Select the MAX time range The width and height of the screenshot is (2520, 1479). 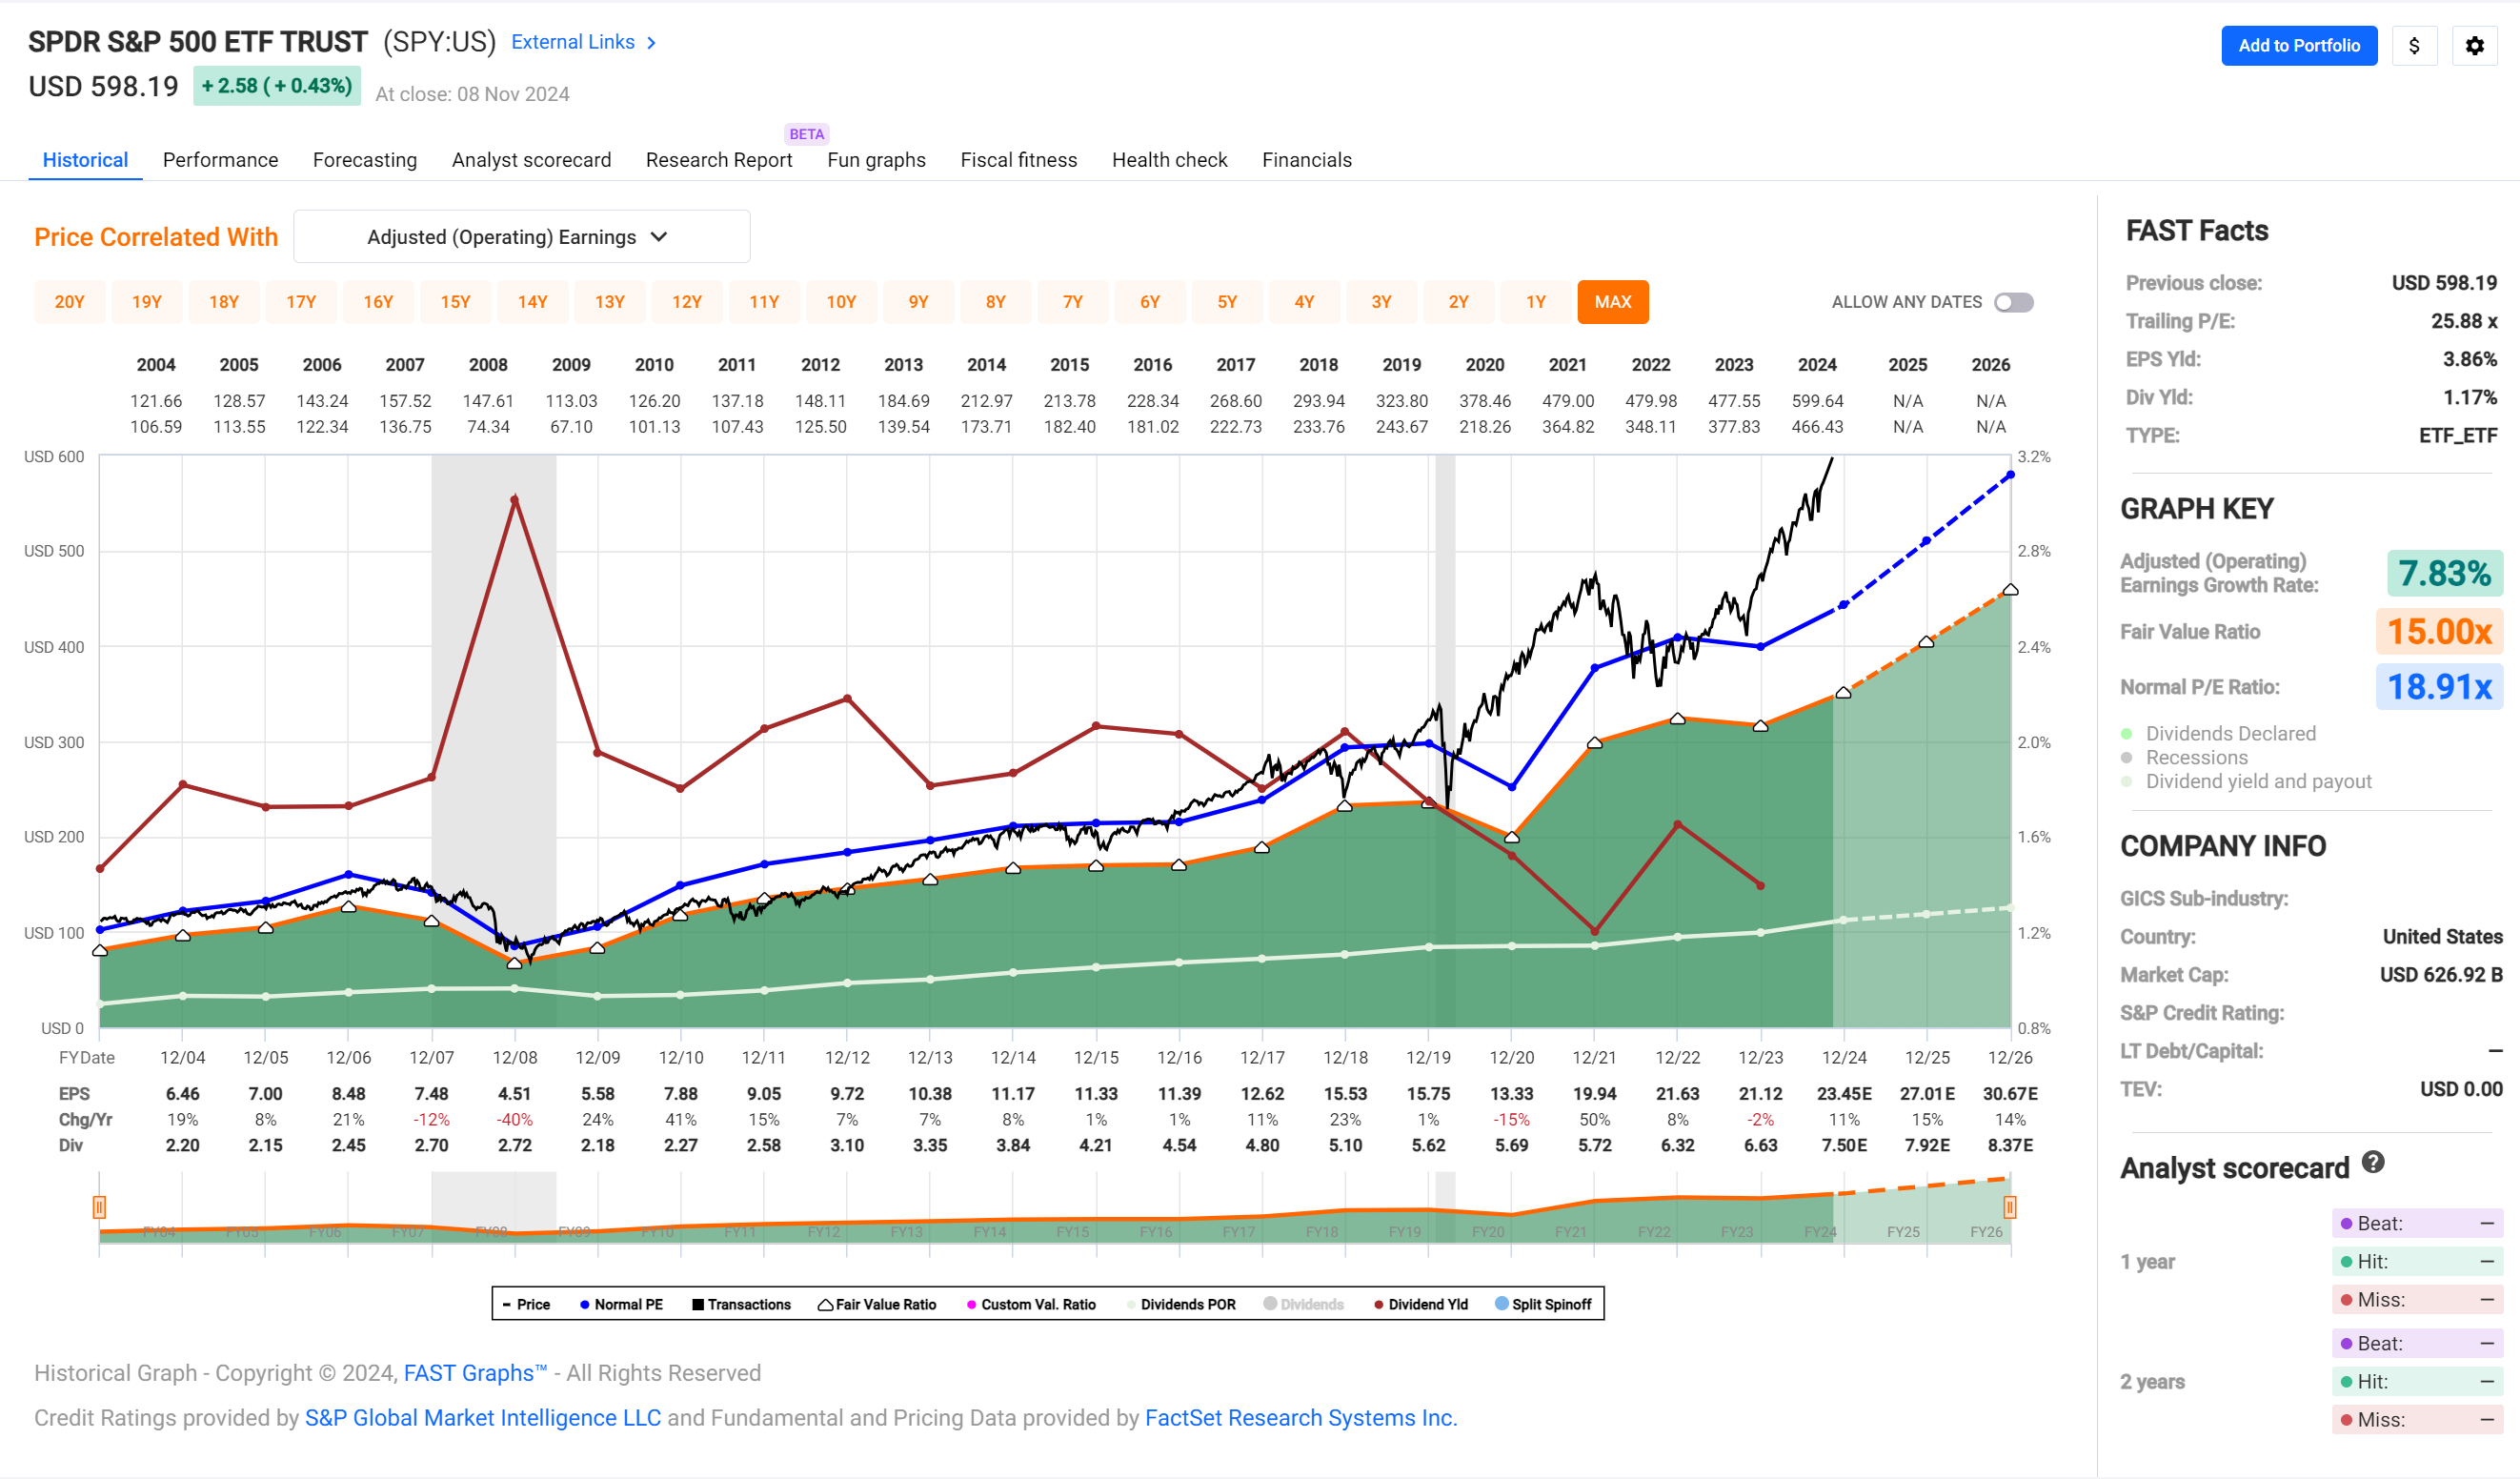click(1613, 302)
